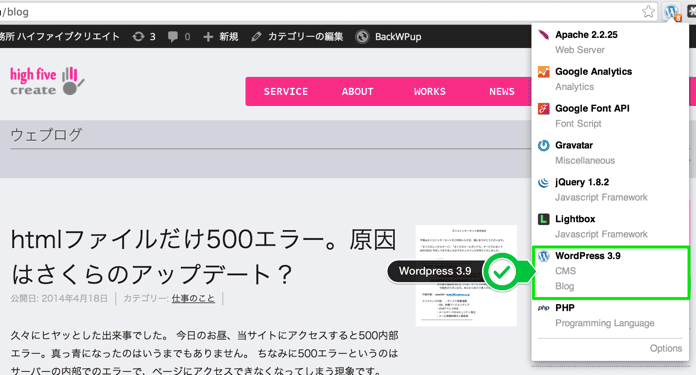
Task: Click the Web Server category text
Action: pyautogui.click(x=580, y=50)
